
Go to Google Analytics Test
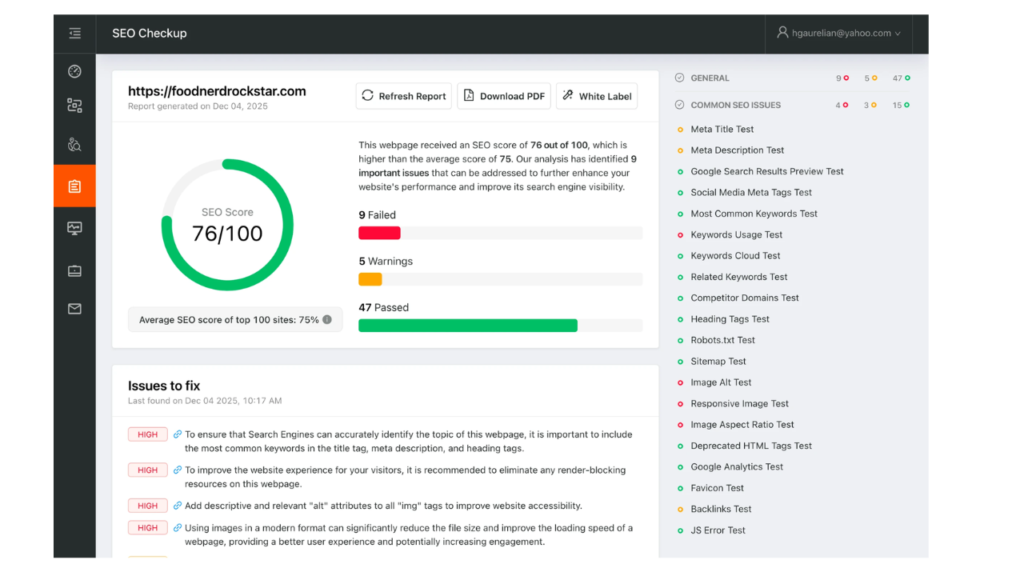tap(737, 467)
